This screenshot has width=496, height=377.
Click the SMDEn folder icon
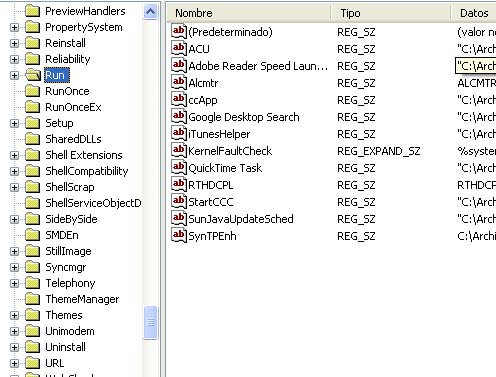tap(33, 235)
